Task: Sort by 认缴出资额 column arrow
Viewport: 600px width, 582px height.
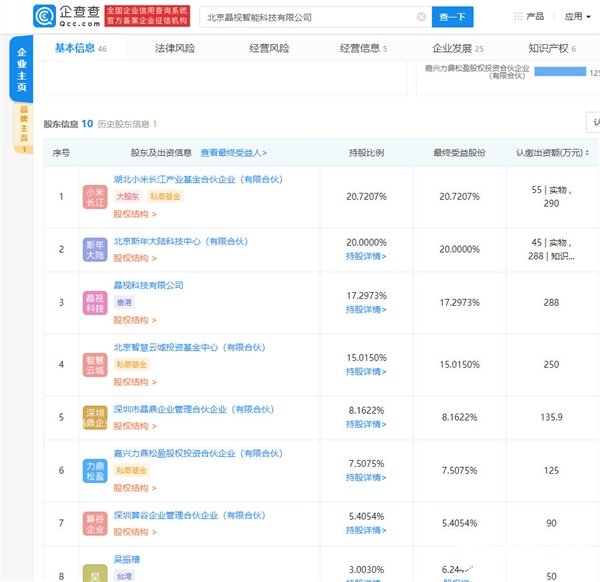Action: coord(587,153)
